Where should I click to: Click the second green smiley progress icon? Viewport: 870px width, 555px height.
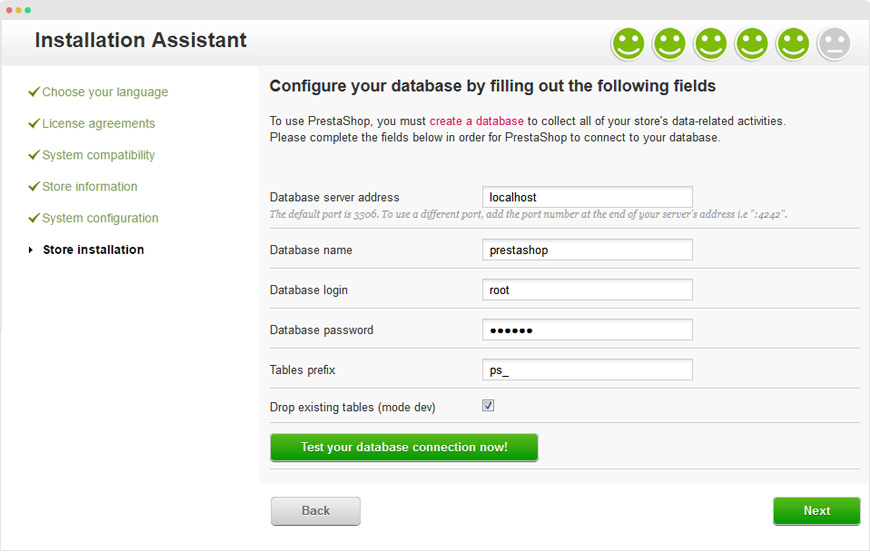click(x=669, y=44)
